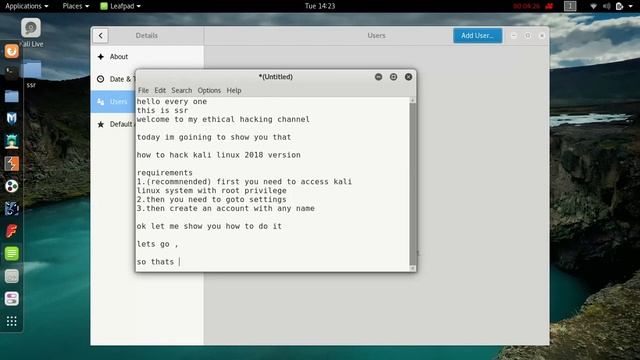Minimize the Leafpad Untitled window

point(378,77)
